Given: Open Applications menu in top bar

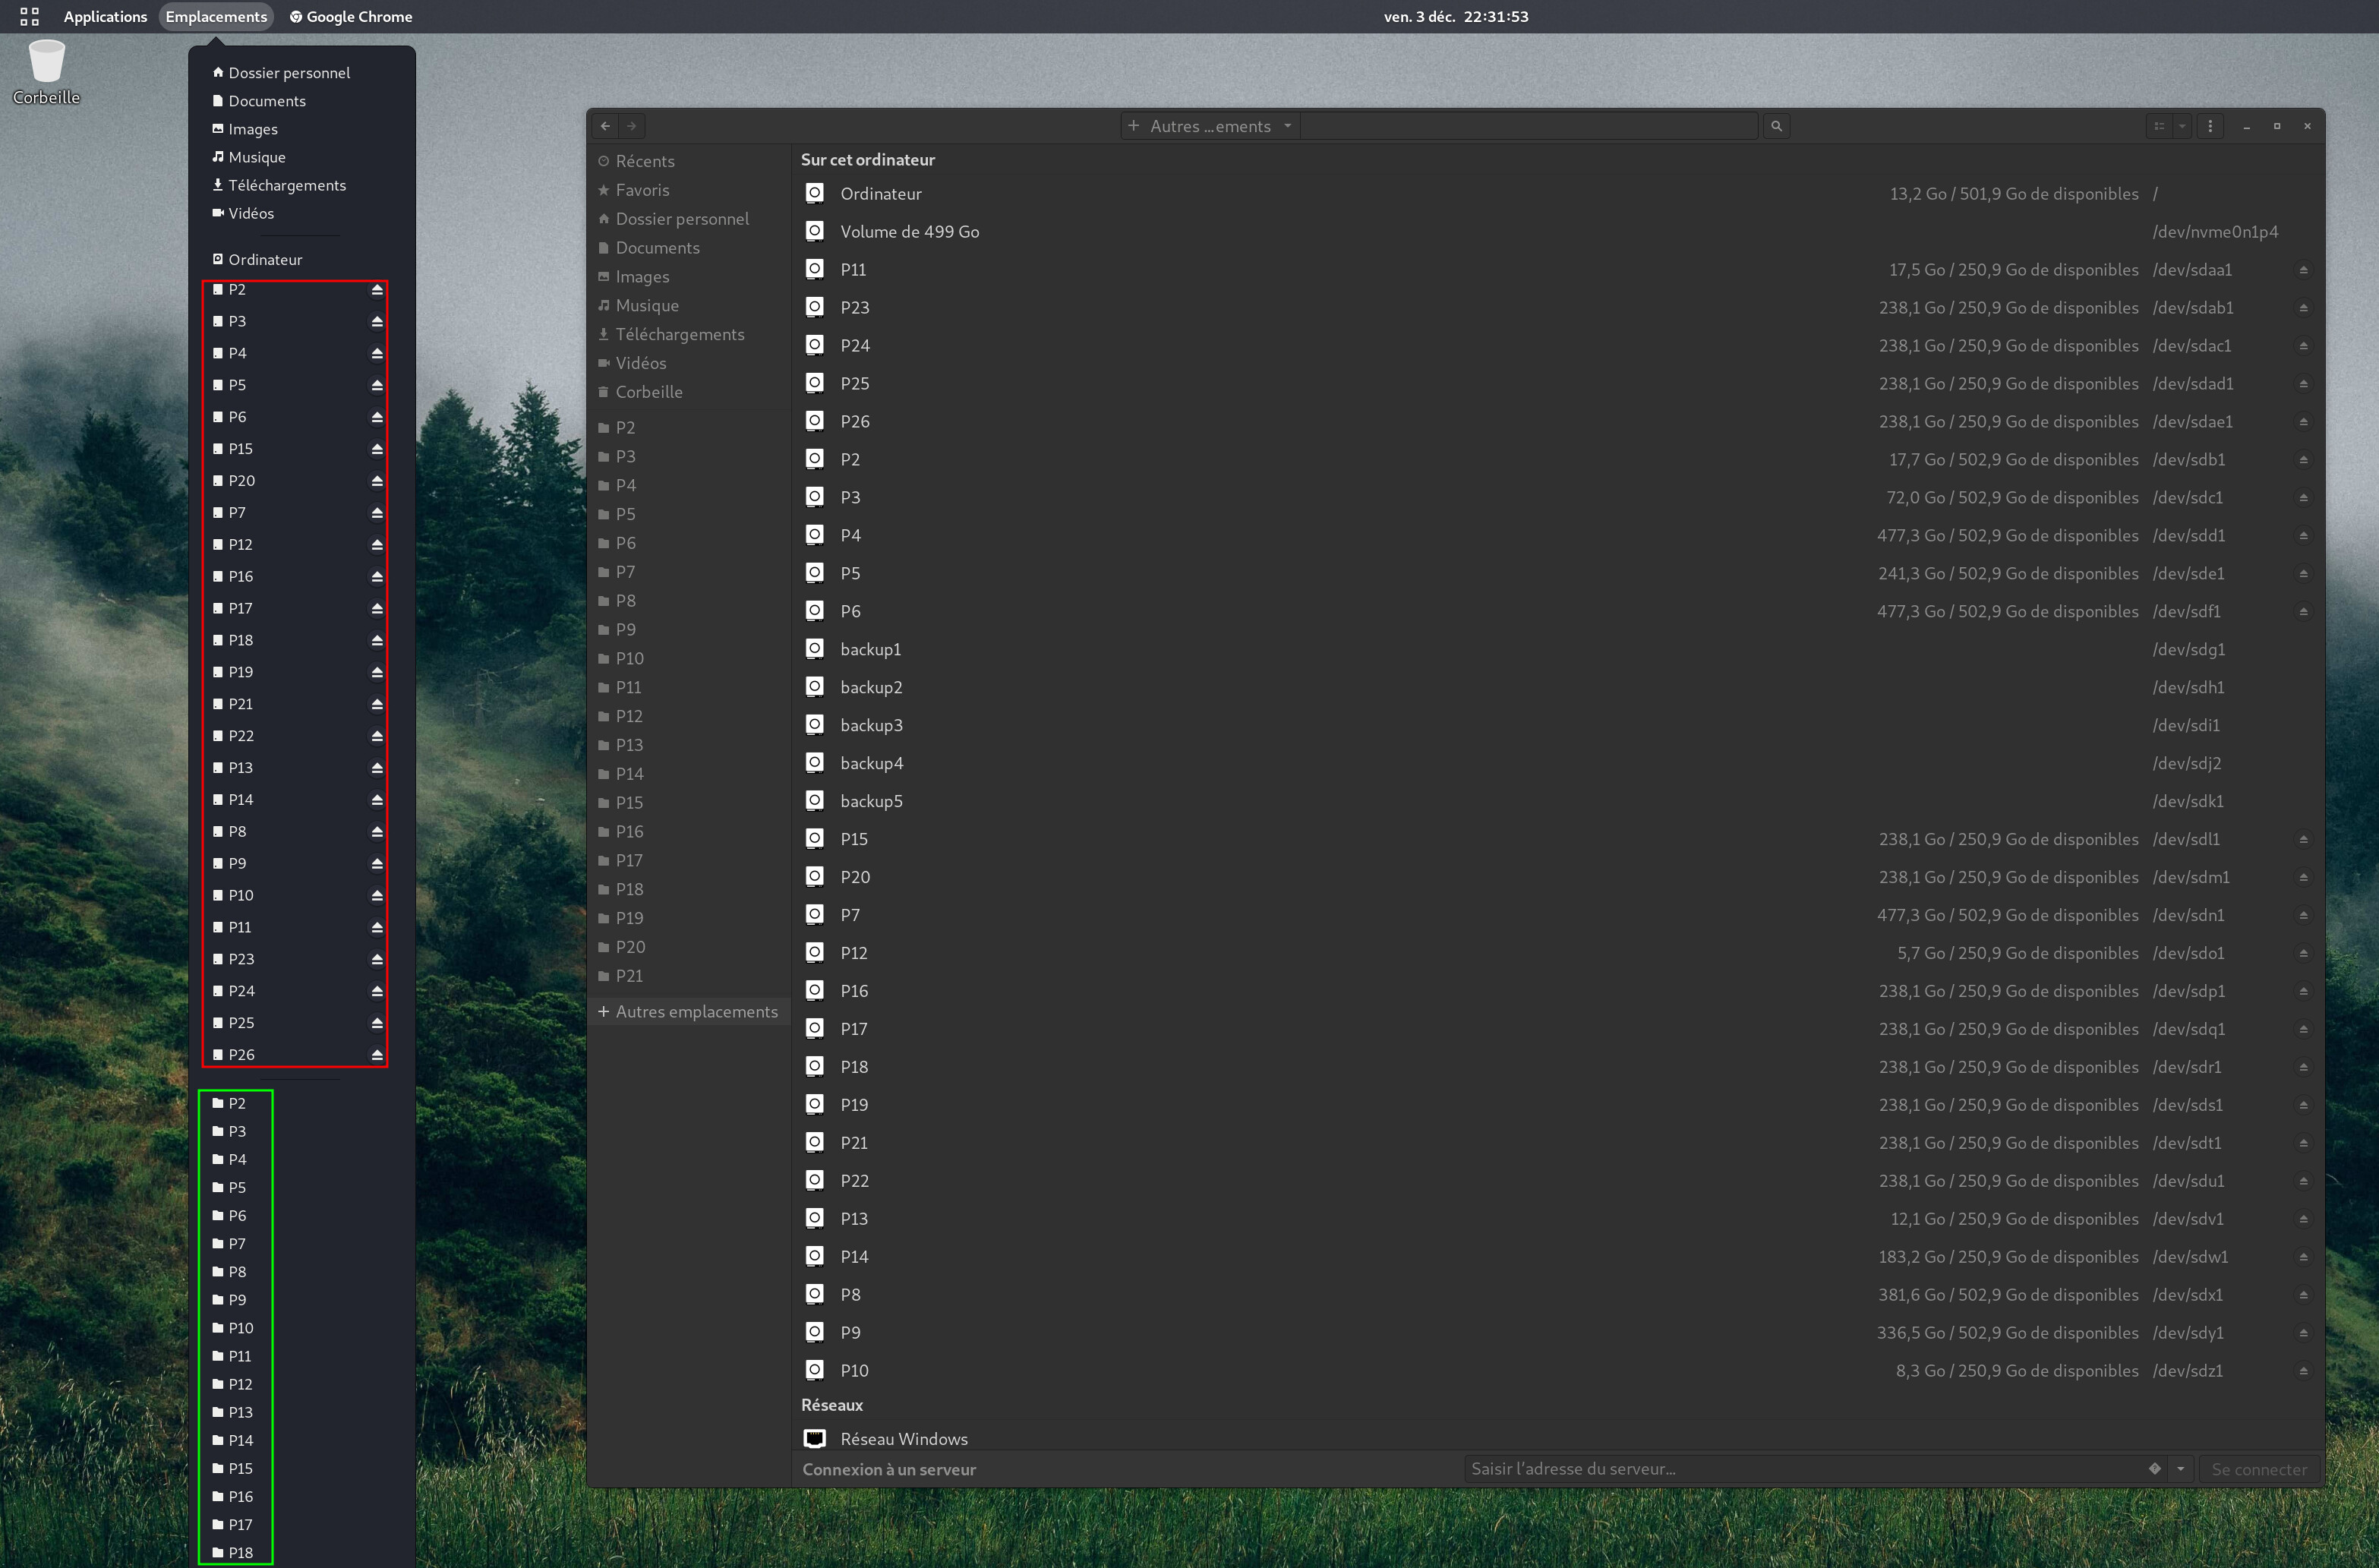Looking at the screenshot, I should (x=105, y=16).
